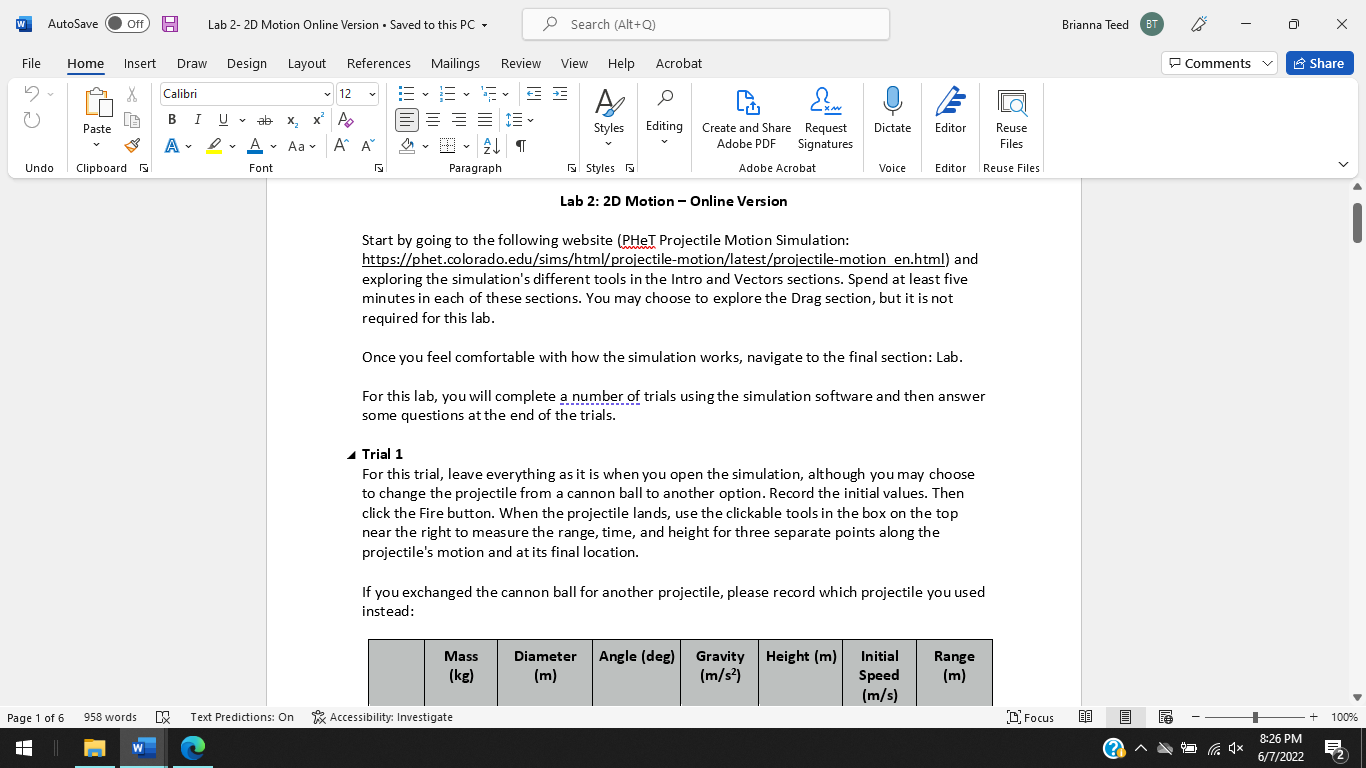Toggle subscript formatting
This screenshot has height=768, width=1366.
pyautogui.click(x=291, y=120)
